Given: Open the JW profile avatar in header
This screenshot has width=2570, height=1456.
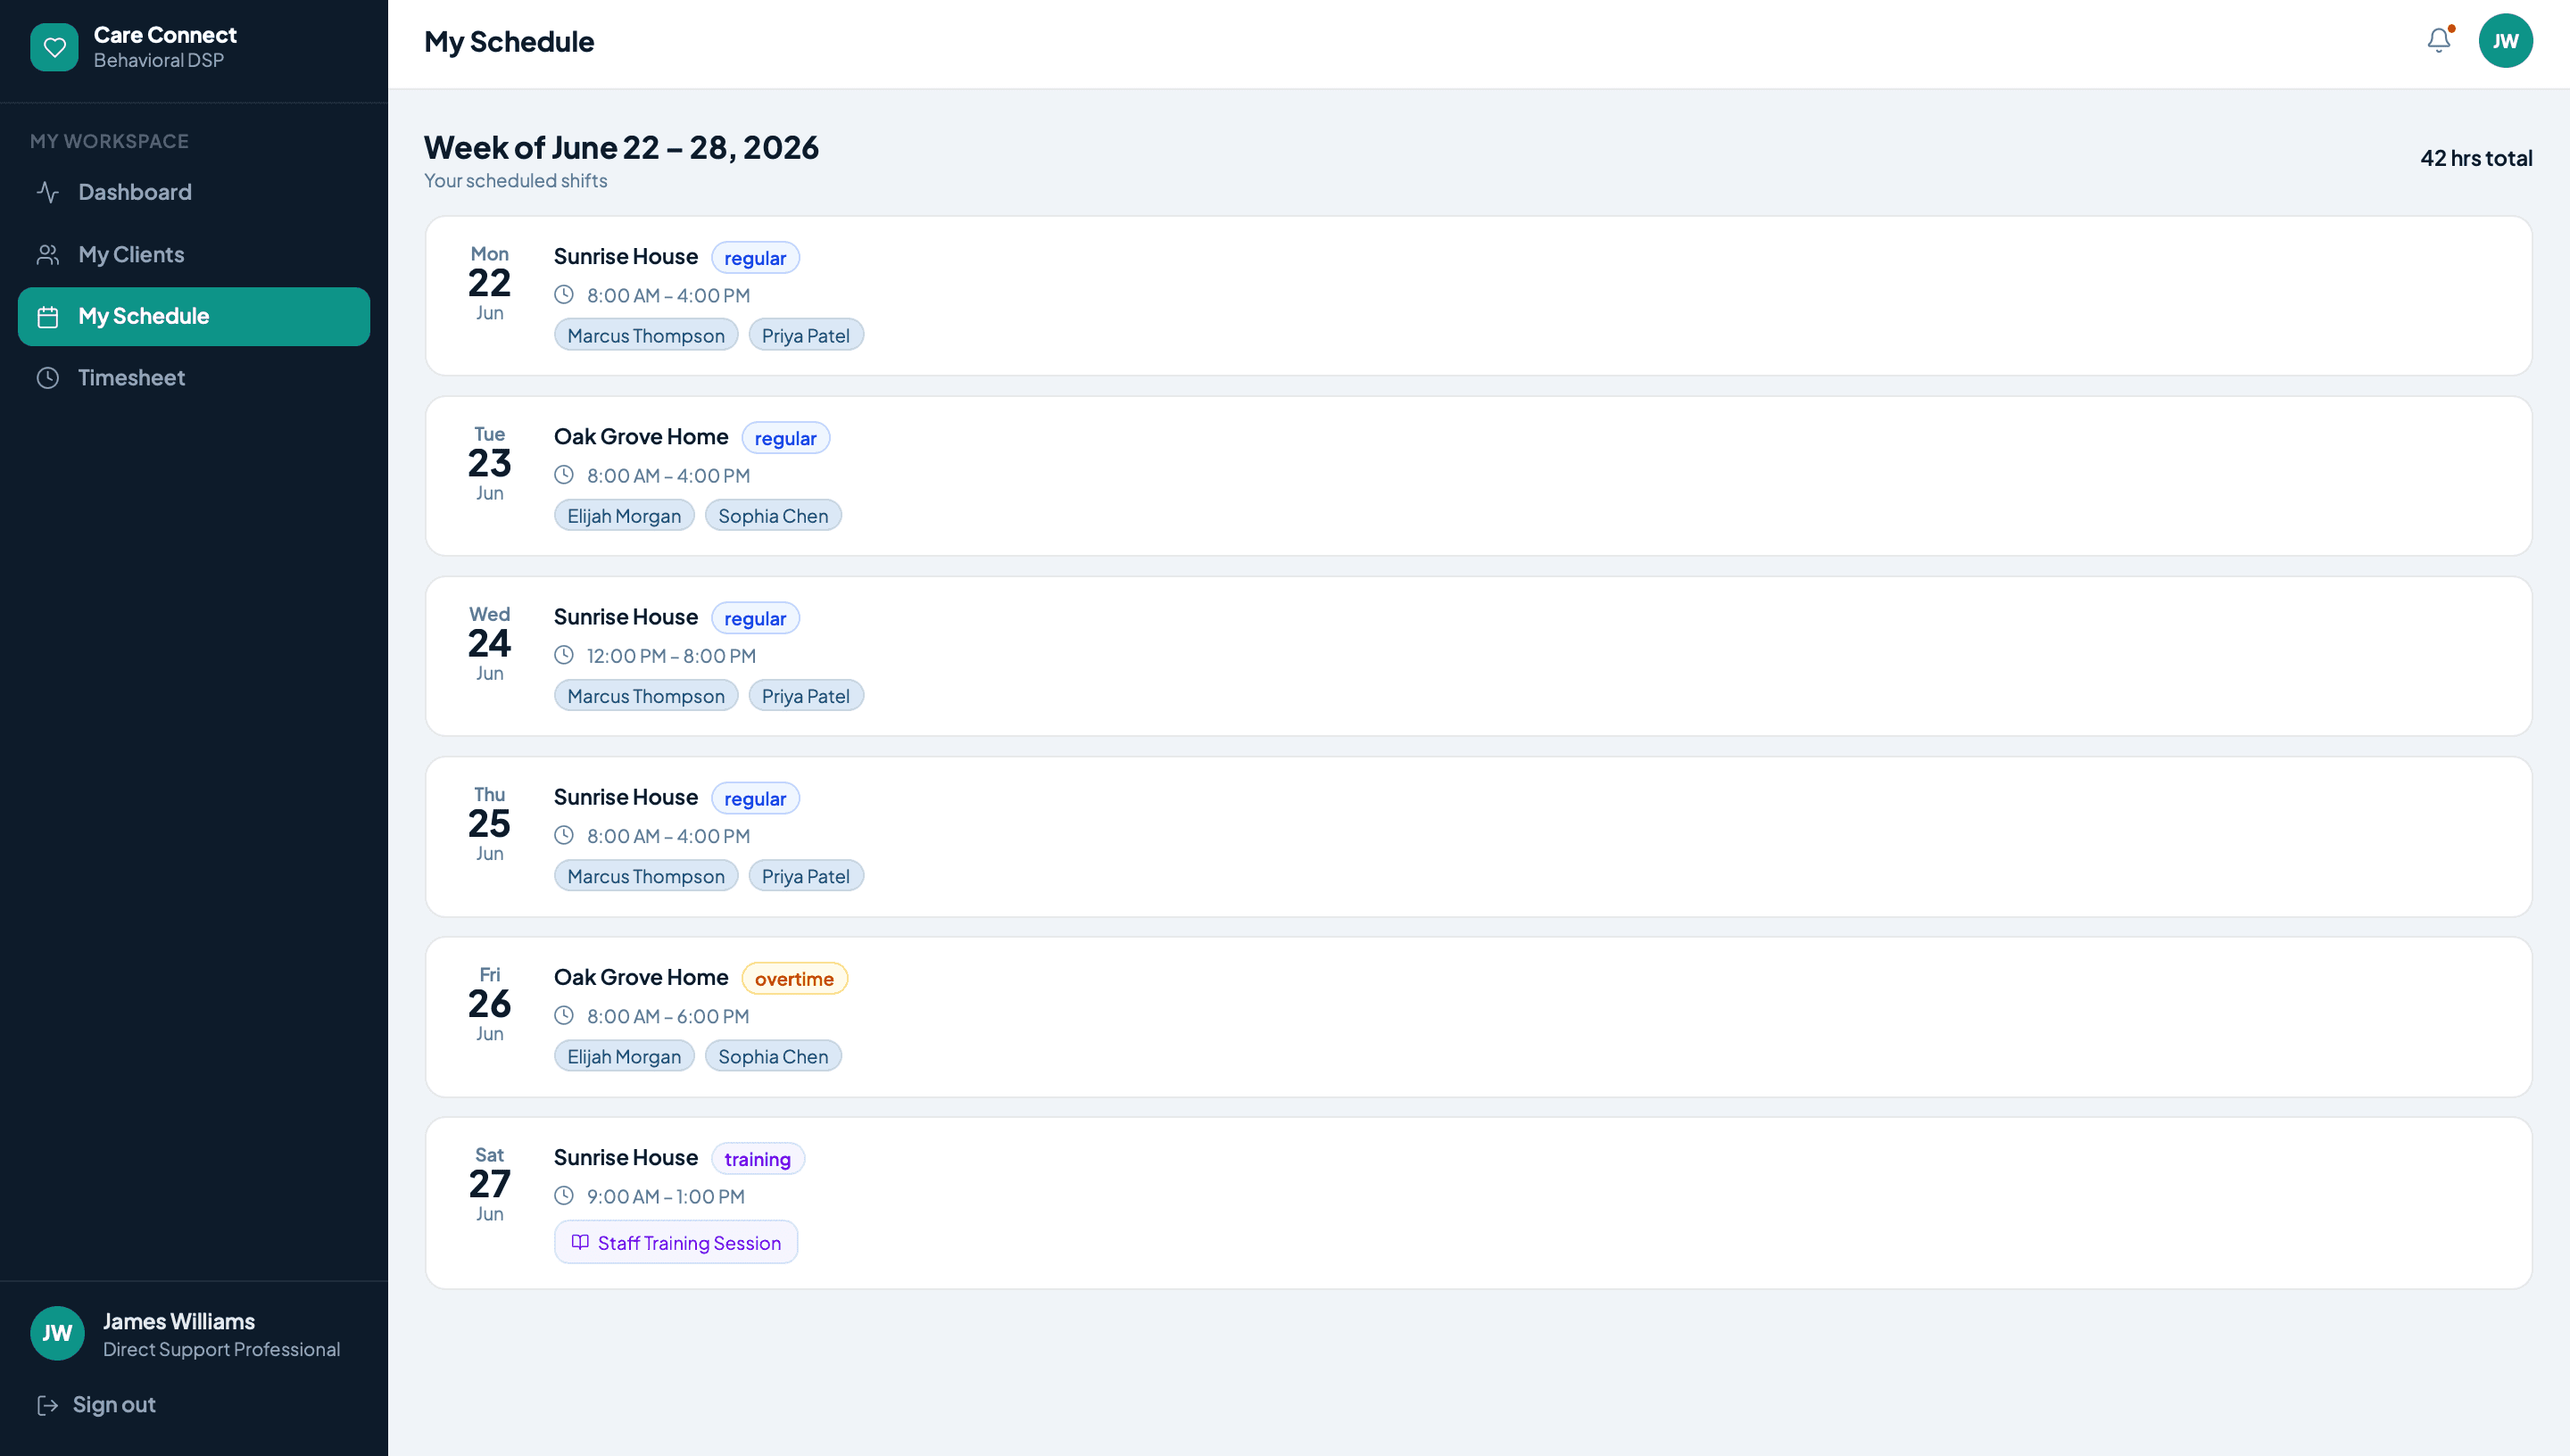Looking at the screenshot, I should [2505, 41].
